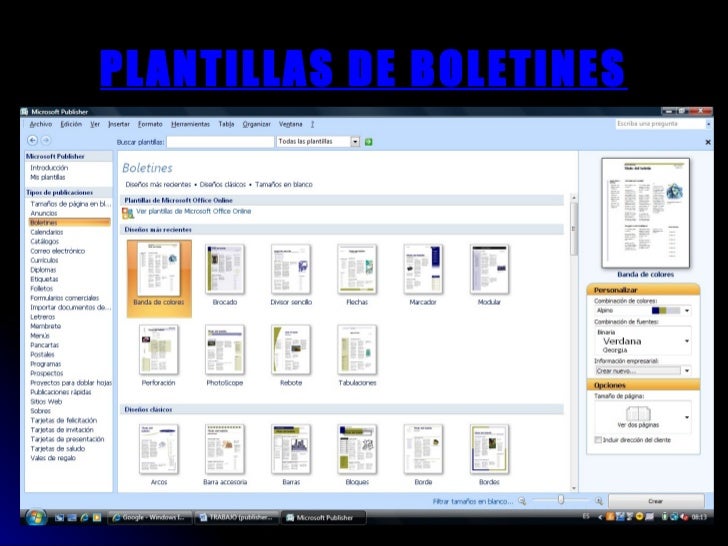Image resolution: width=728 pixels, height=546 pixels.
Task: Select the Perforación template thumbnail
Action: click(159, 350)
